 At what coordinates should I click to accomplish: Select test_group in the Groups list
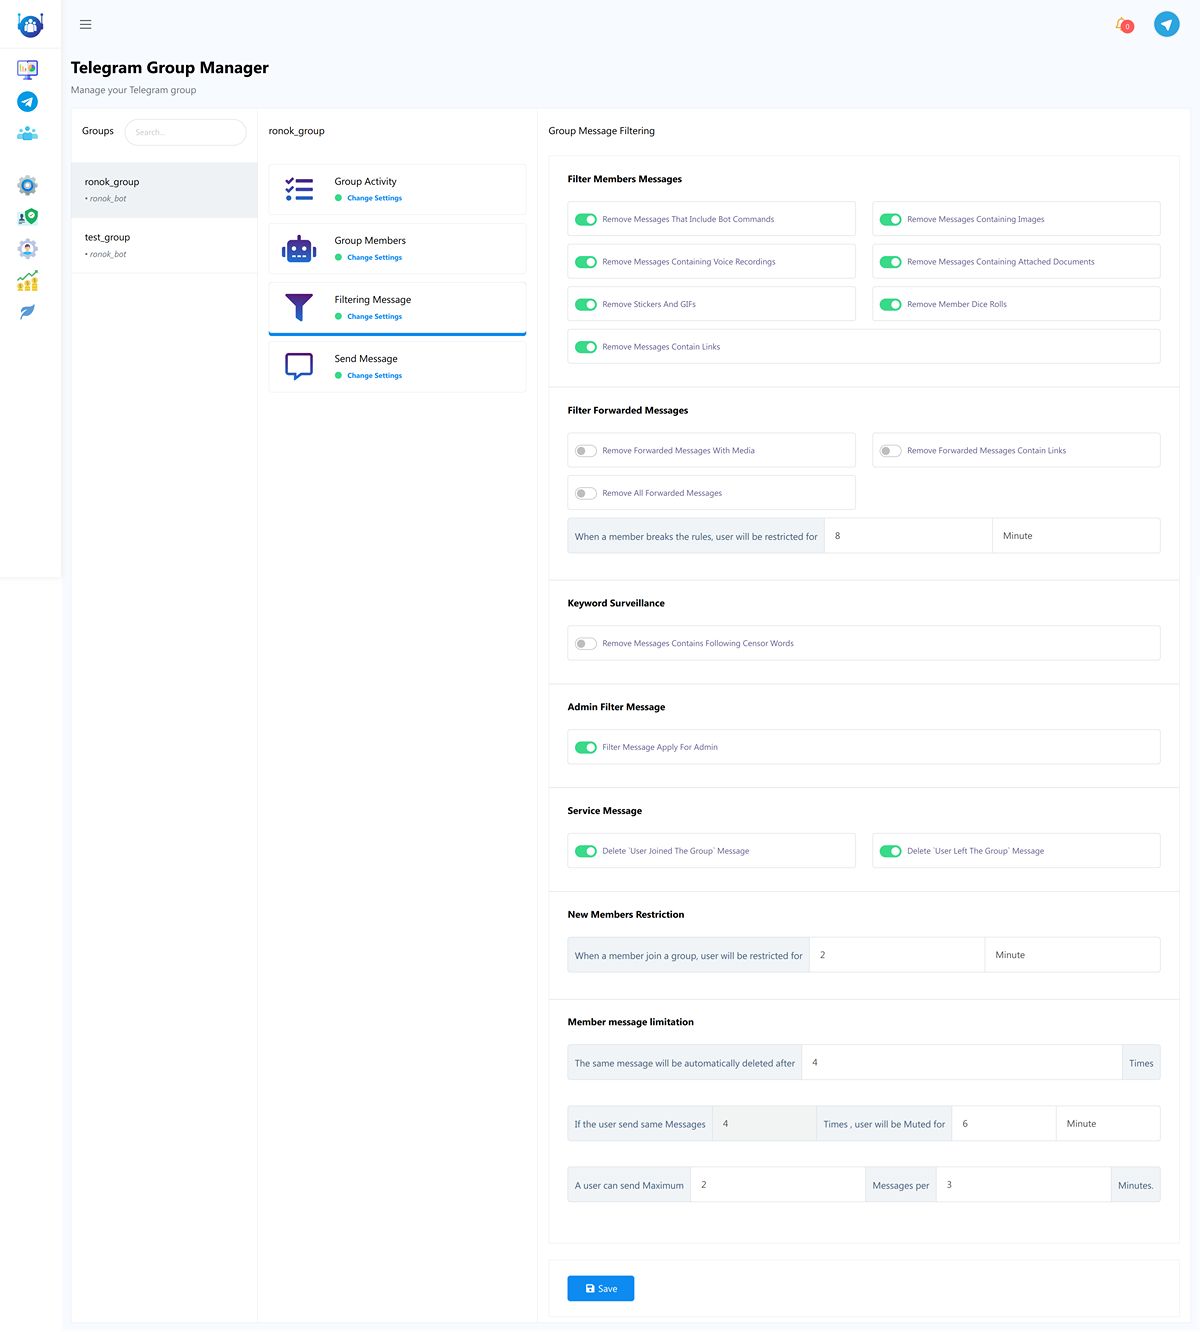(x=164, y=245)
